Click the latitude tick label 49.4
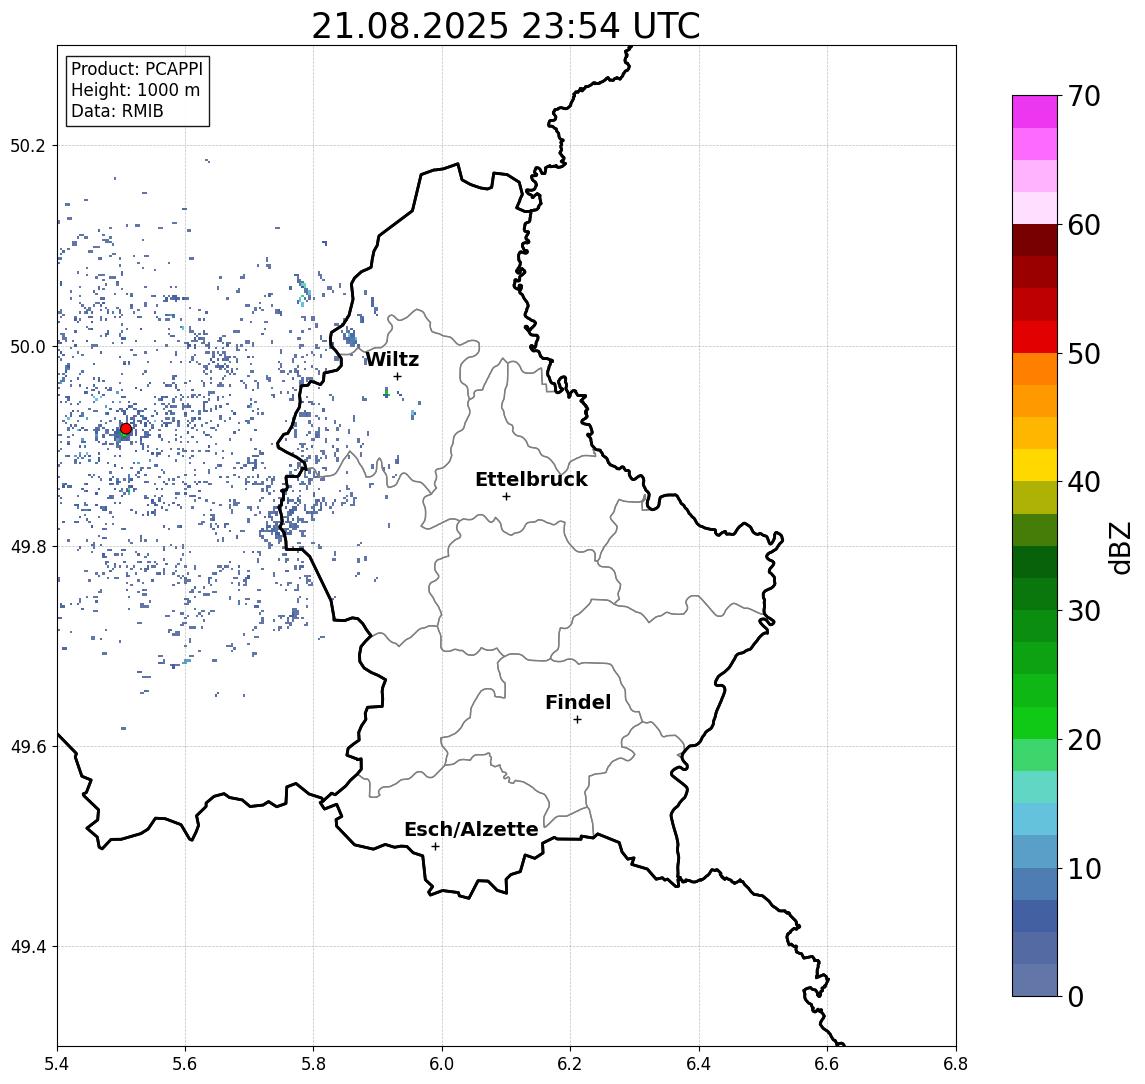 click(27, 947)
